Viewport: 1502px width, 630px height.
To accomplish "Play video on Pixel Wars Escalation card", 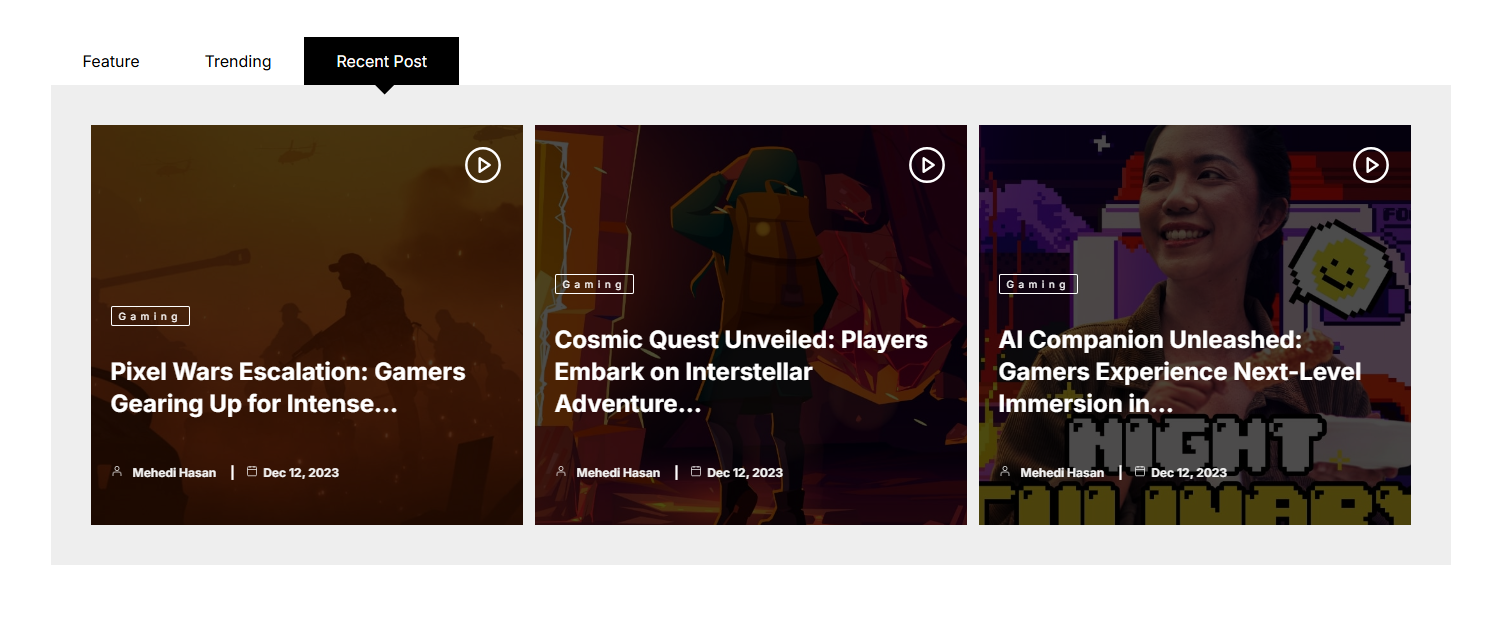I will coord(483,165).
